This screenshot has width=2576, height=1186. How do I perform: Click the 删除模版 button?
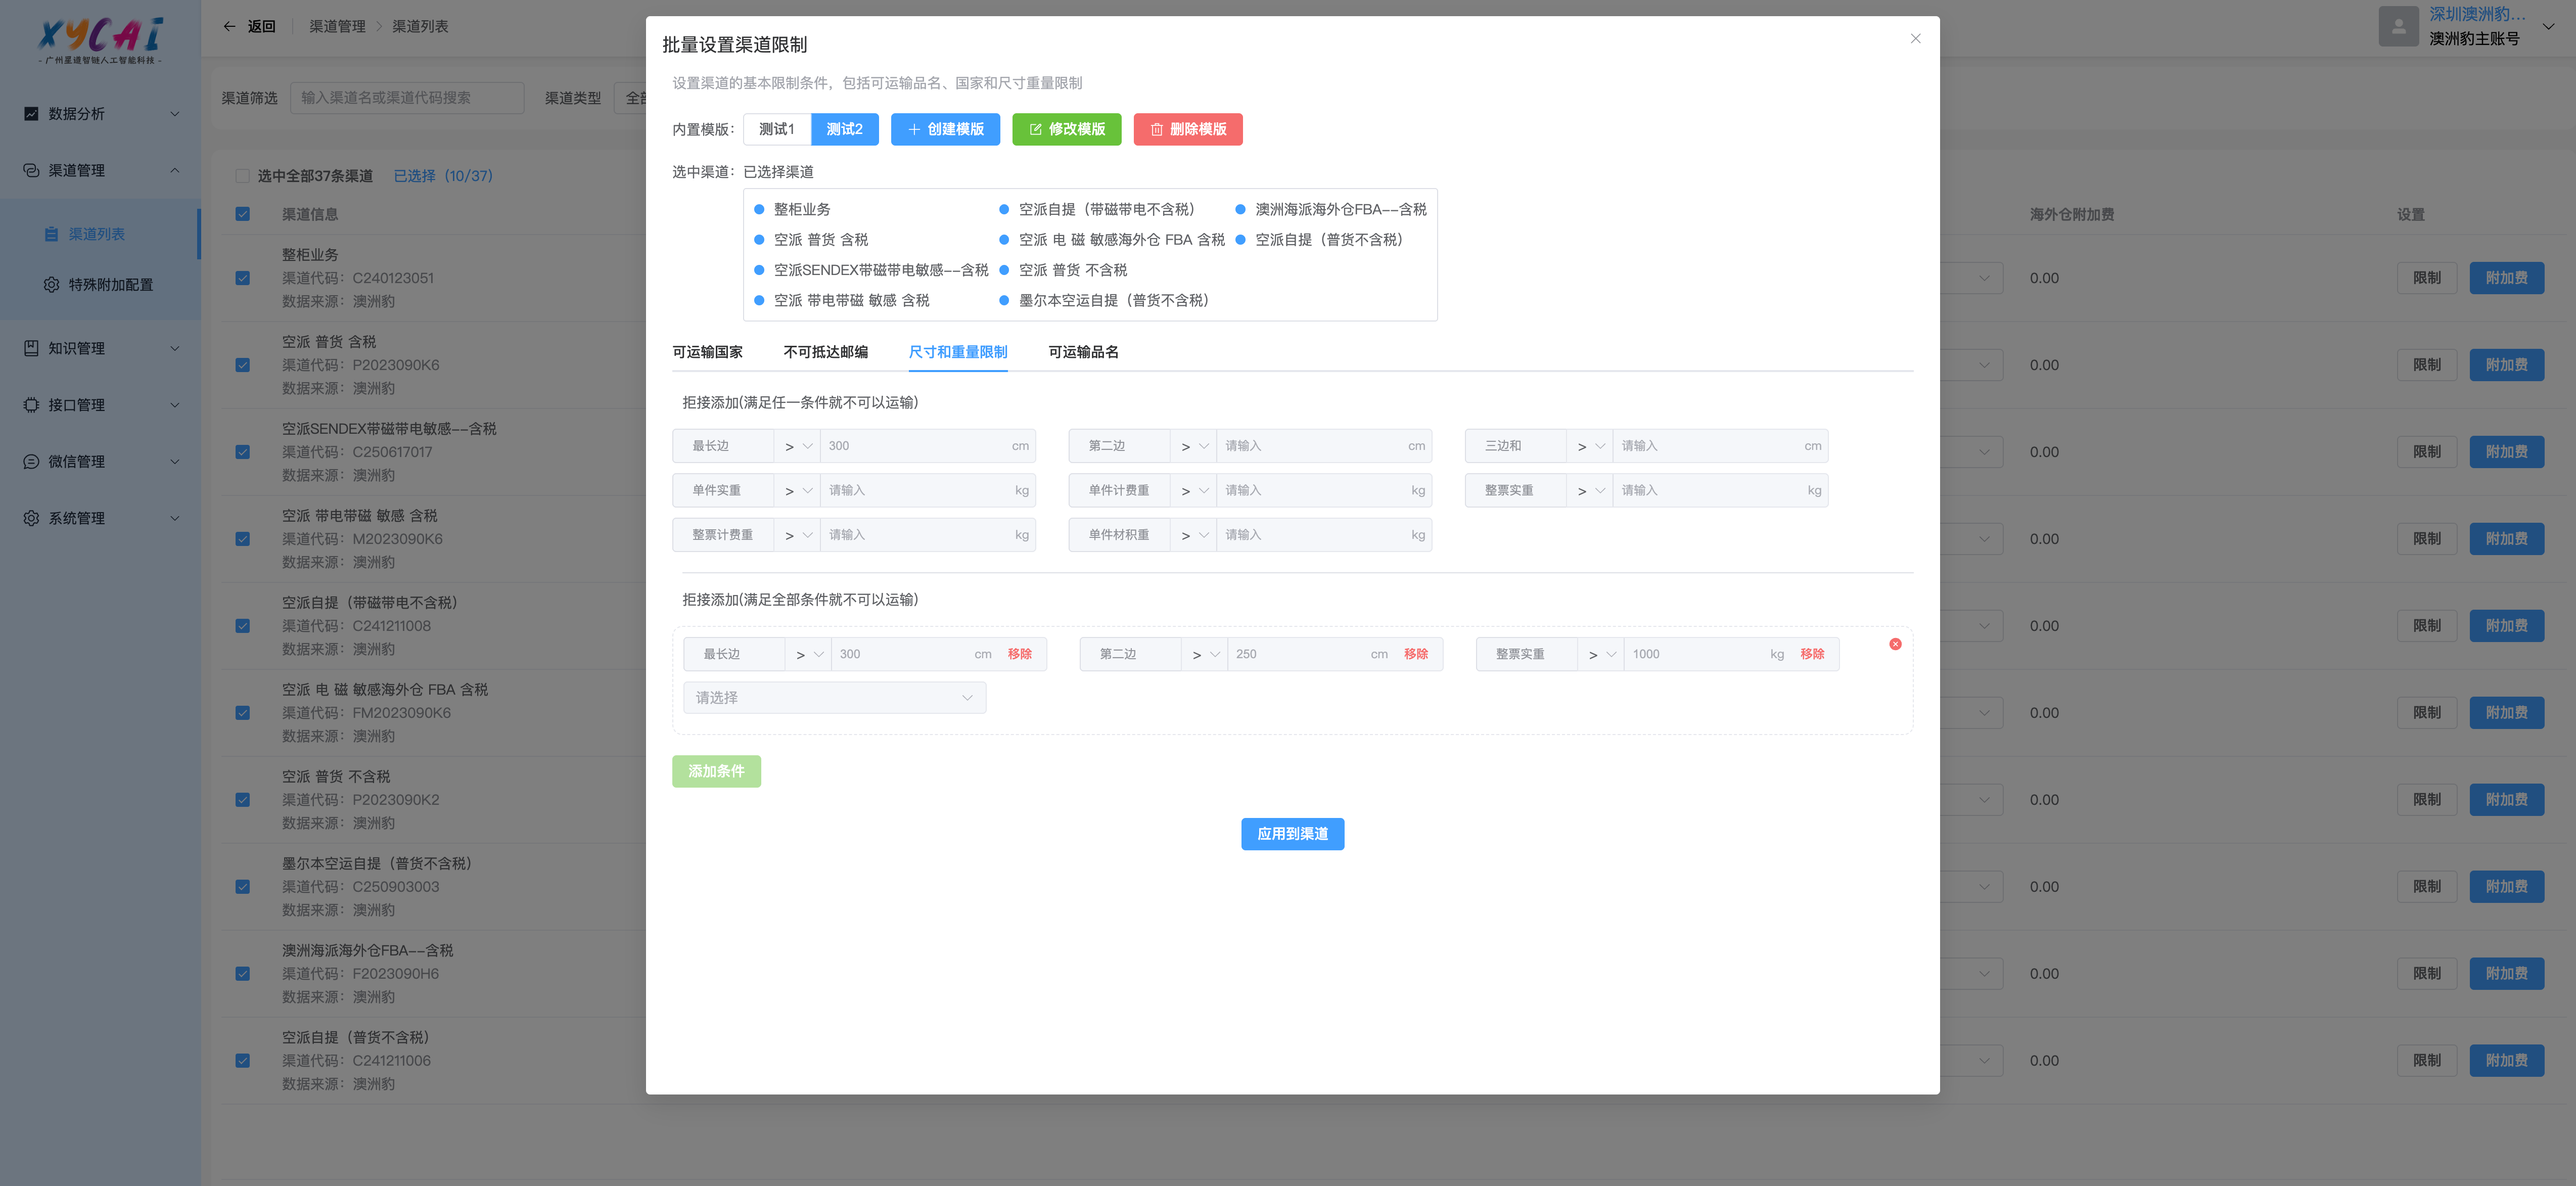1187,129
